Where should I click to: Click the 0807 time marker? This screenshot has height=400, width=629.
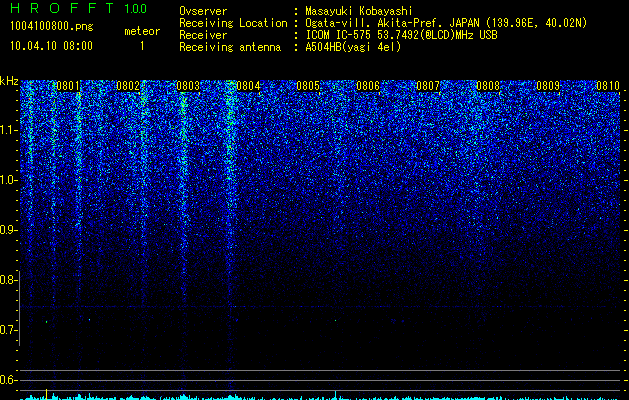428,86
